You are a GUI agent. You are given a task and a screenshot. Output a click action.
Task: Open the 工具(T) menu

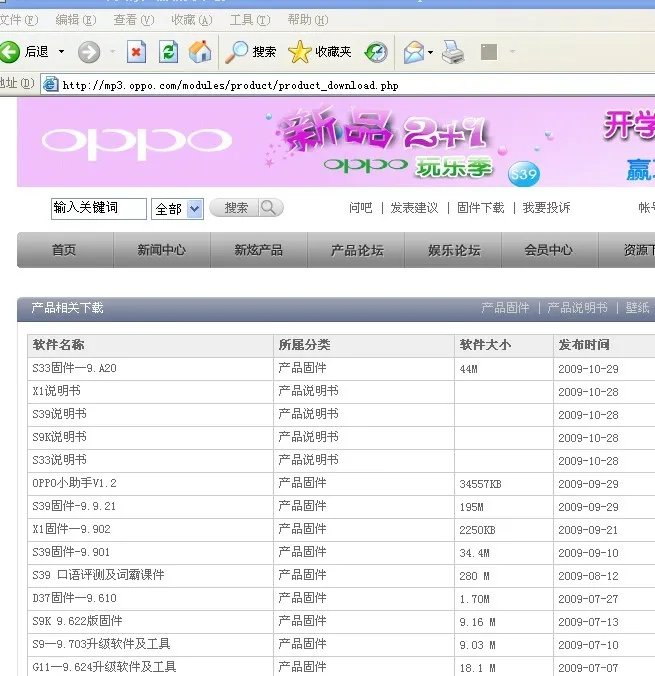[250, 20]
